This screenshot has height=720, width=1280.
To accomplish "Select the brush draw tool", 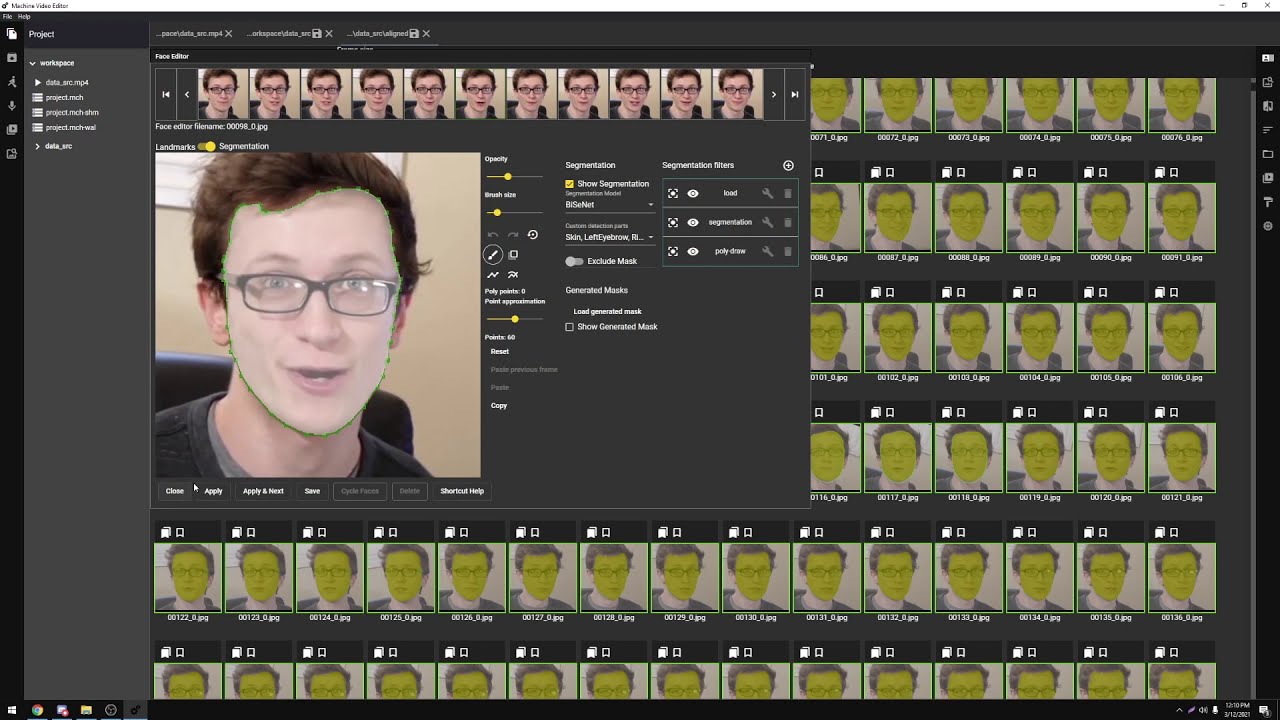I will click(x=493, y=255).
